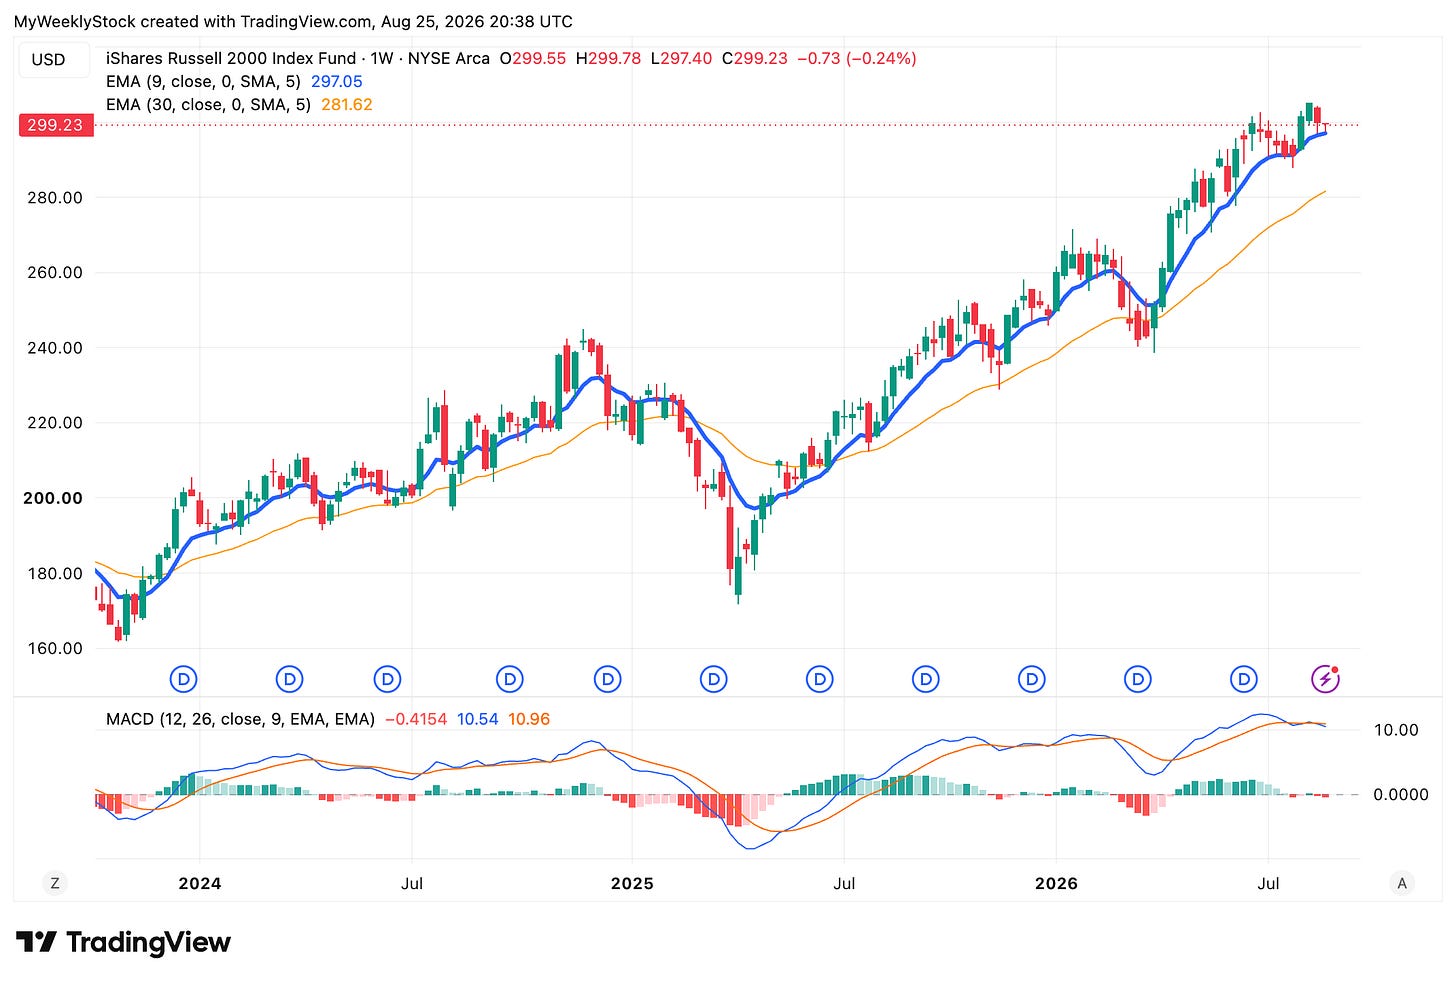Screen dimensions: 1456x983
Task: Click the MACD signal value 10.96
Action: pyautogui.click(x=529, y=719)
